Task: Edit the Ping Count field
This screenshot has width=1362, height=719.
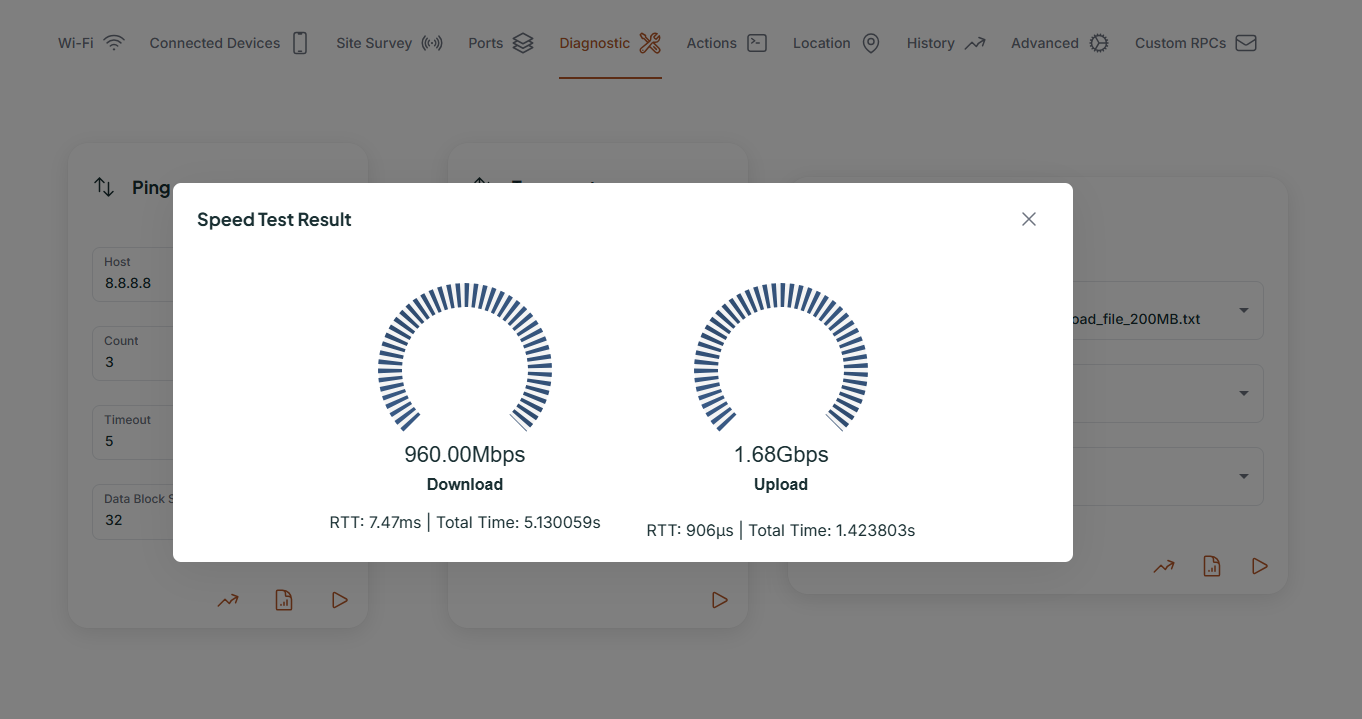Action: click(133, 353)
